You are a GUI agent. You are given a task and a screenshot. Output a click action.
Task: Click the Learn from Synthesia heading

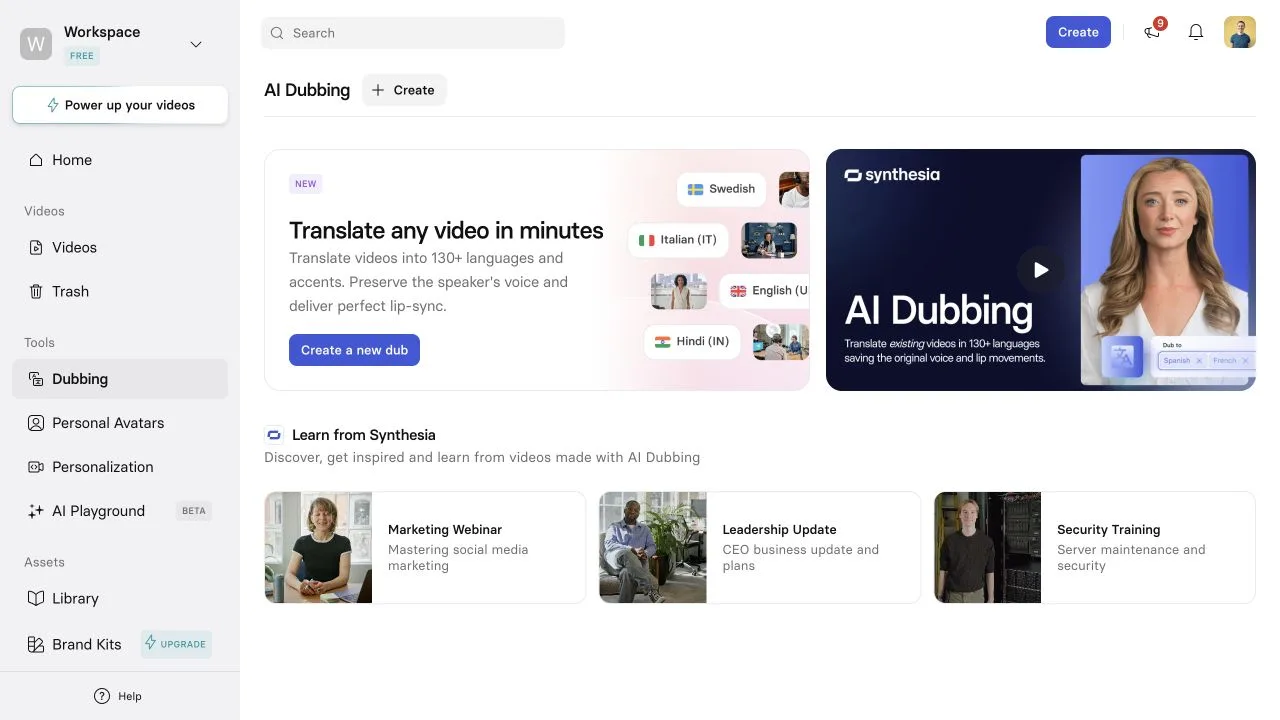(x=364, y=435)
